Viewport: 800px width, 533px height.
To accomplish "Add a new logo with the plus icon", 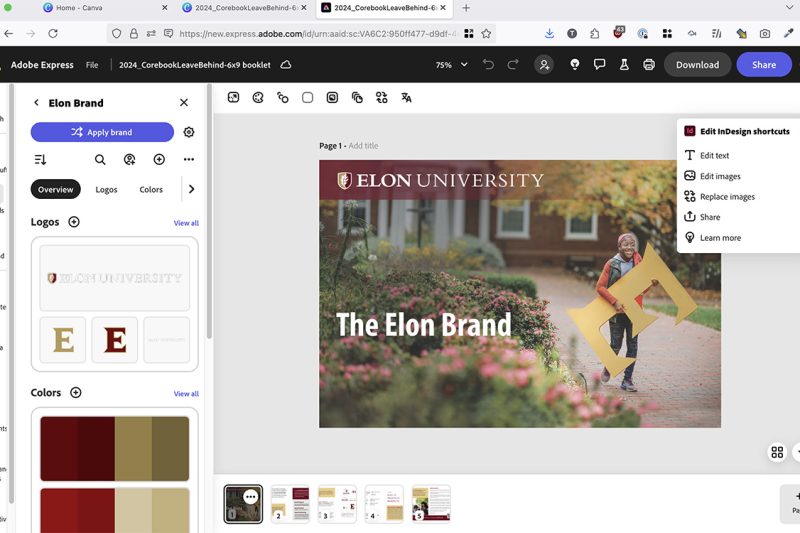I will 74,222.
